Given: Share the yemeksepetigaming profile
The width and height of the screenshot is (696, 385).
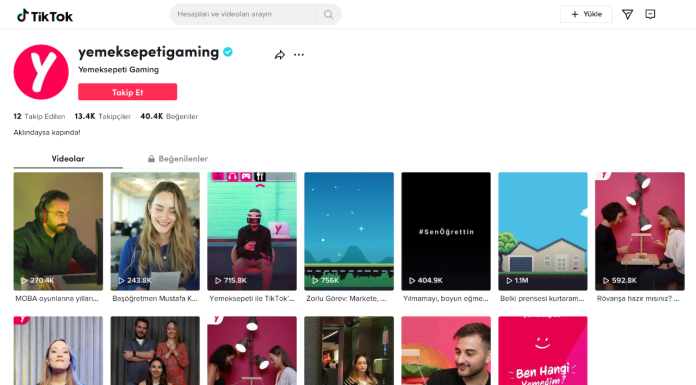Looking at the screenshot, I should pyautogui.click(x=280, y=55).
